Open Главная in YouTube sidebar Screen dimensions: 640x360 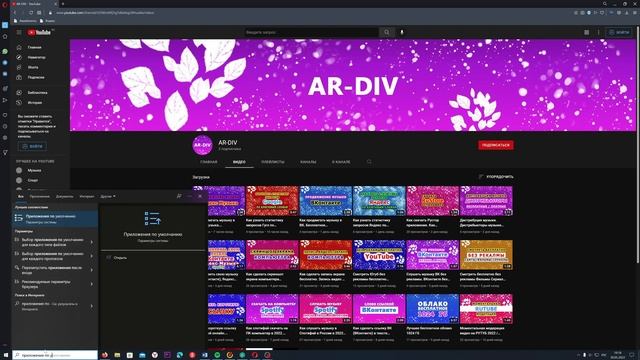point(40,47)
